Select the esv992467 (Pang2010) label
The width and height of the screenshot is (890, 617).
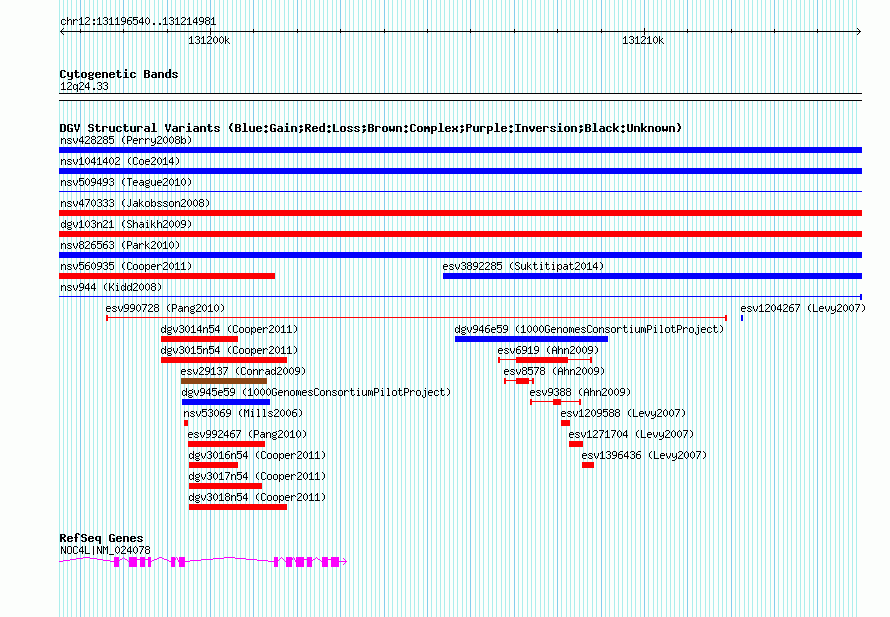pos(247,434)
